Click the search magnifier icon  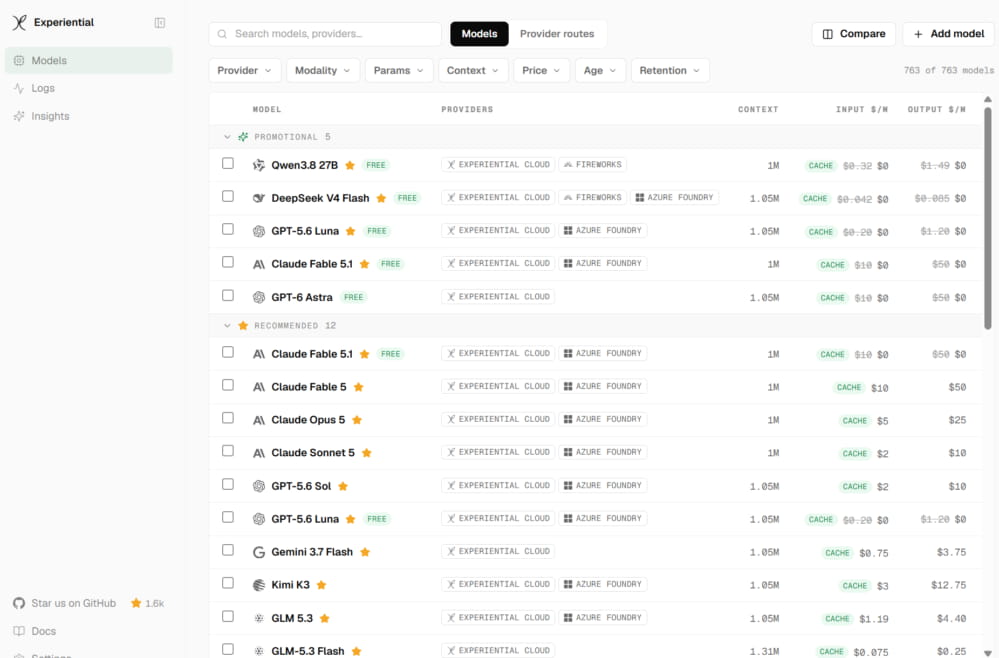click(222, 34)
